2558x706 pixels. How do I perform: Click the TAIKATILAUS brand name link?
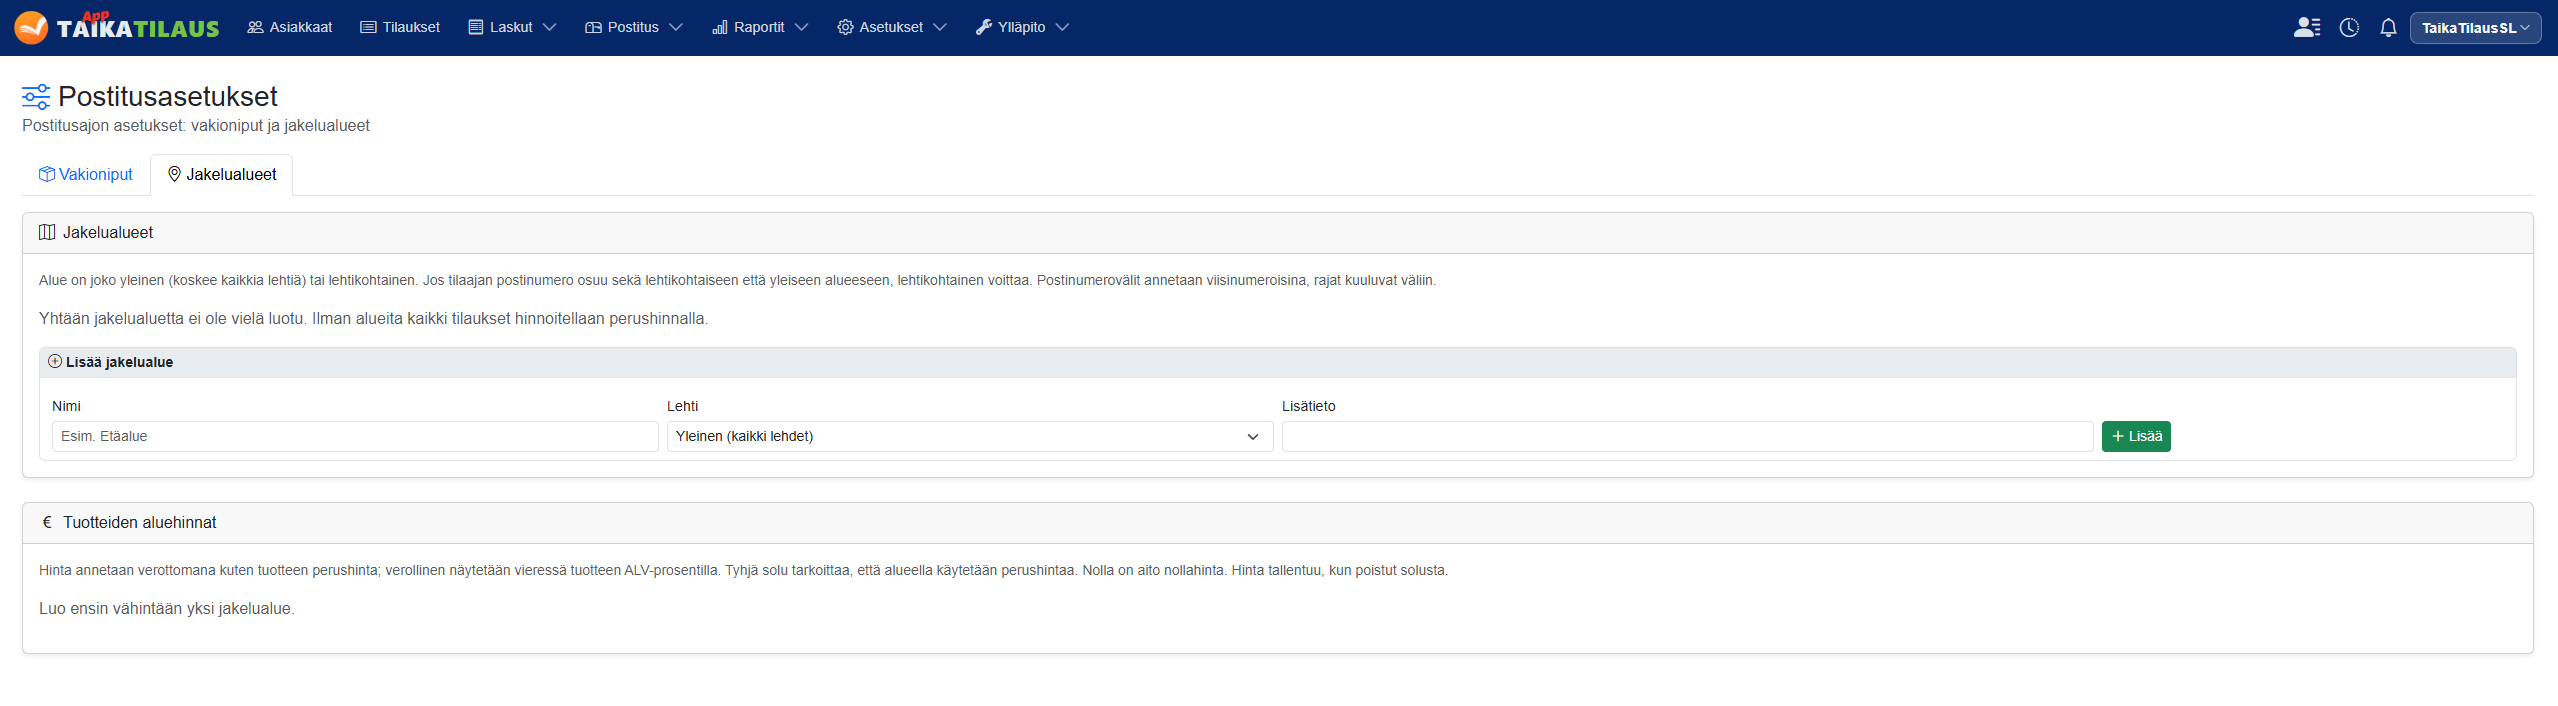pyautogui.click(x=138, y=29)
